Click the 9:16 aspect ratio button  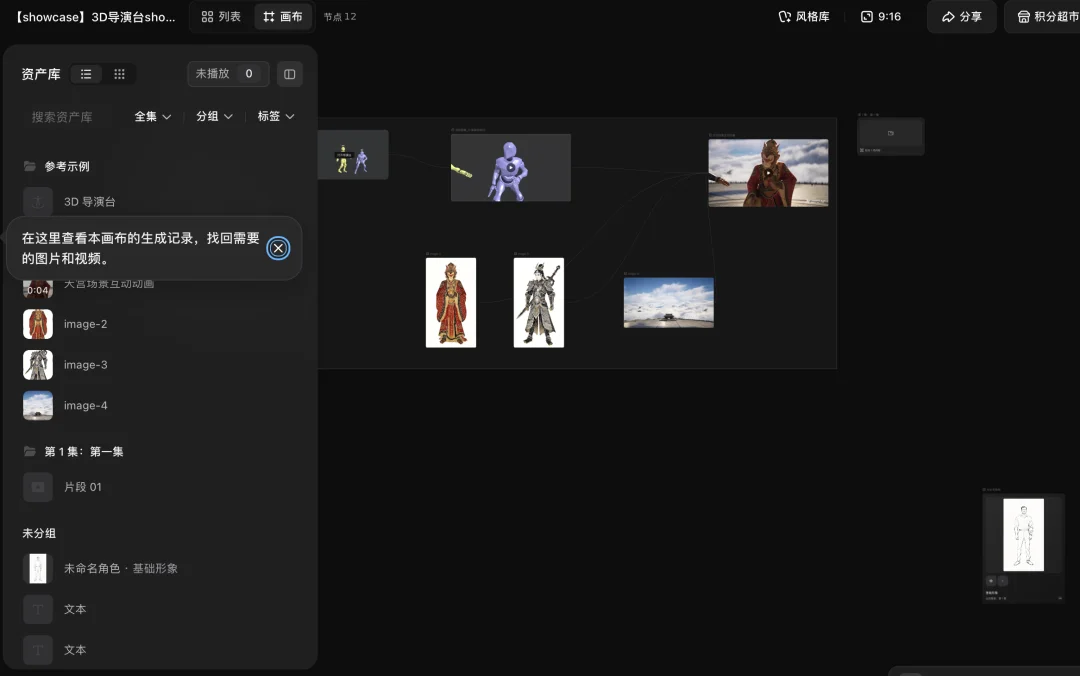tap(881, 17)
